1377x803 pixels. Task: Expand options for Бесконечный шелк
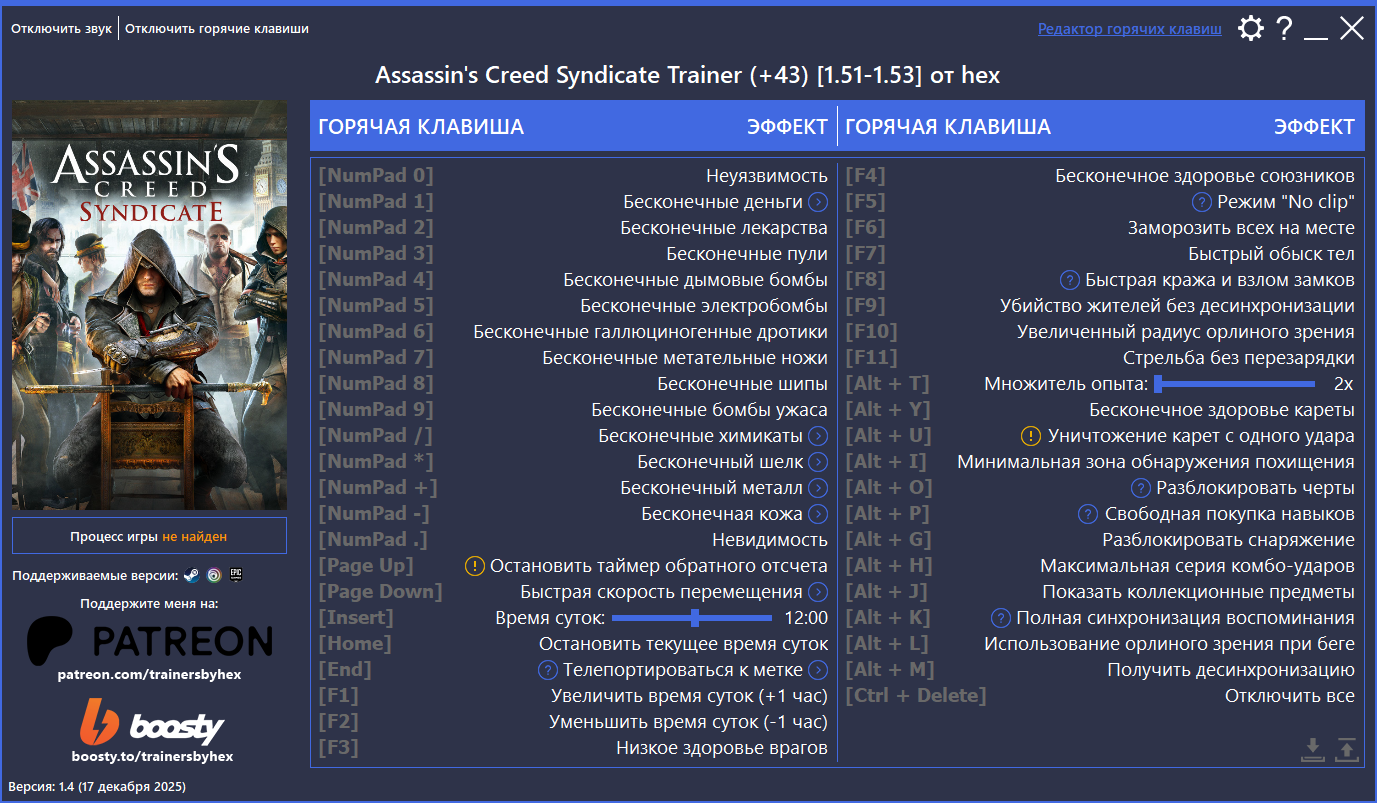[819, 461]
